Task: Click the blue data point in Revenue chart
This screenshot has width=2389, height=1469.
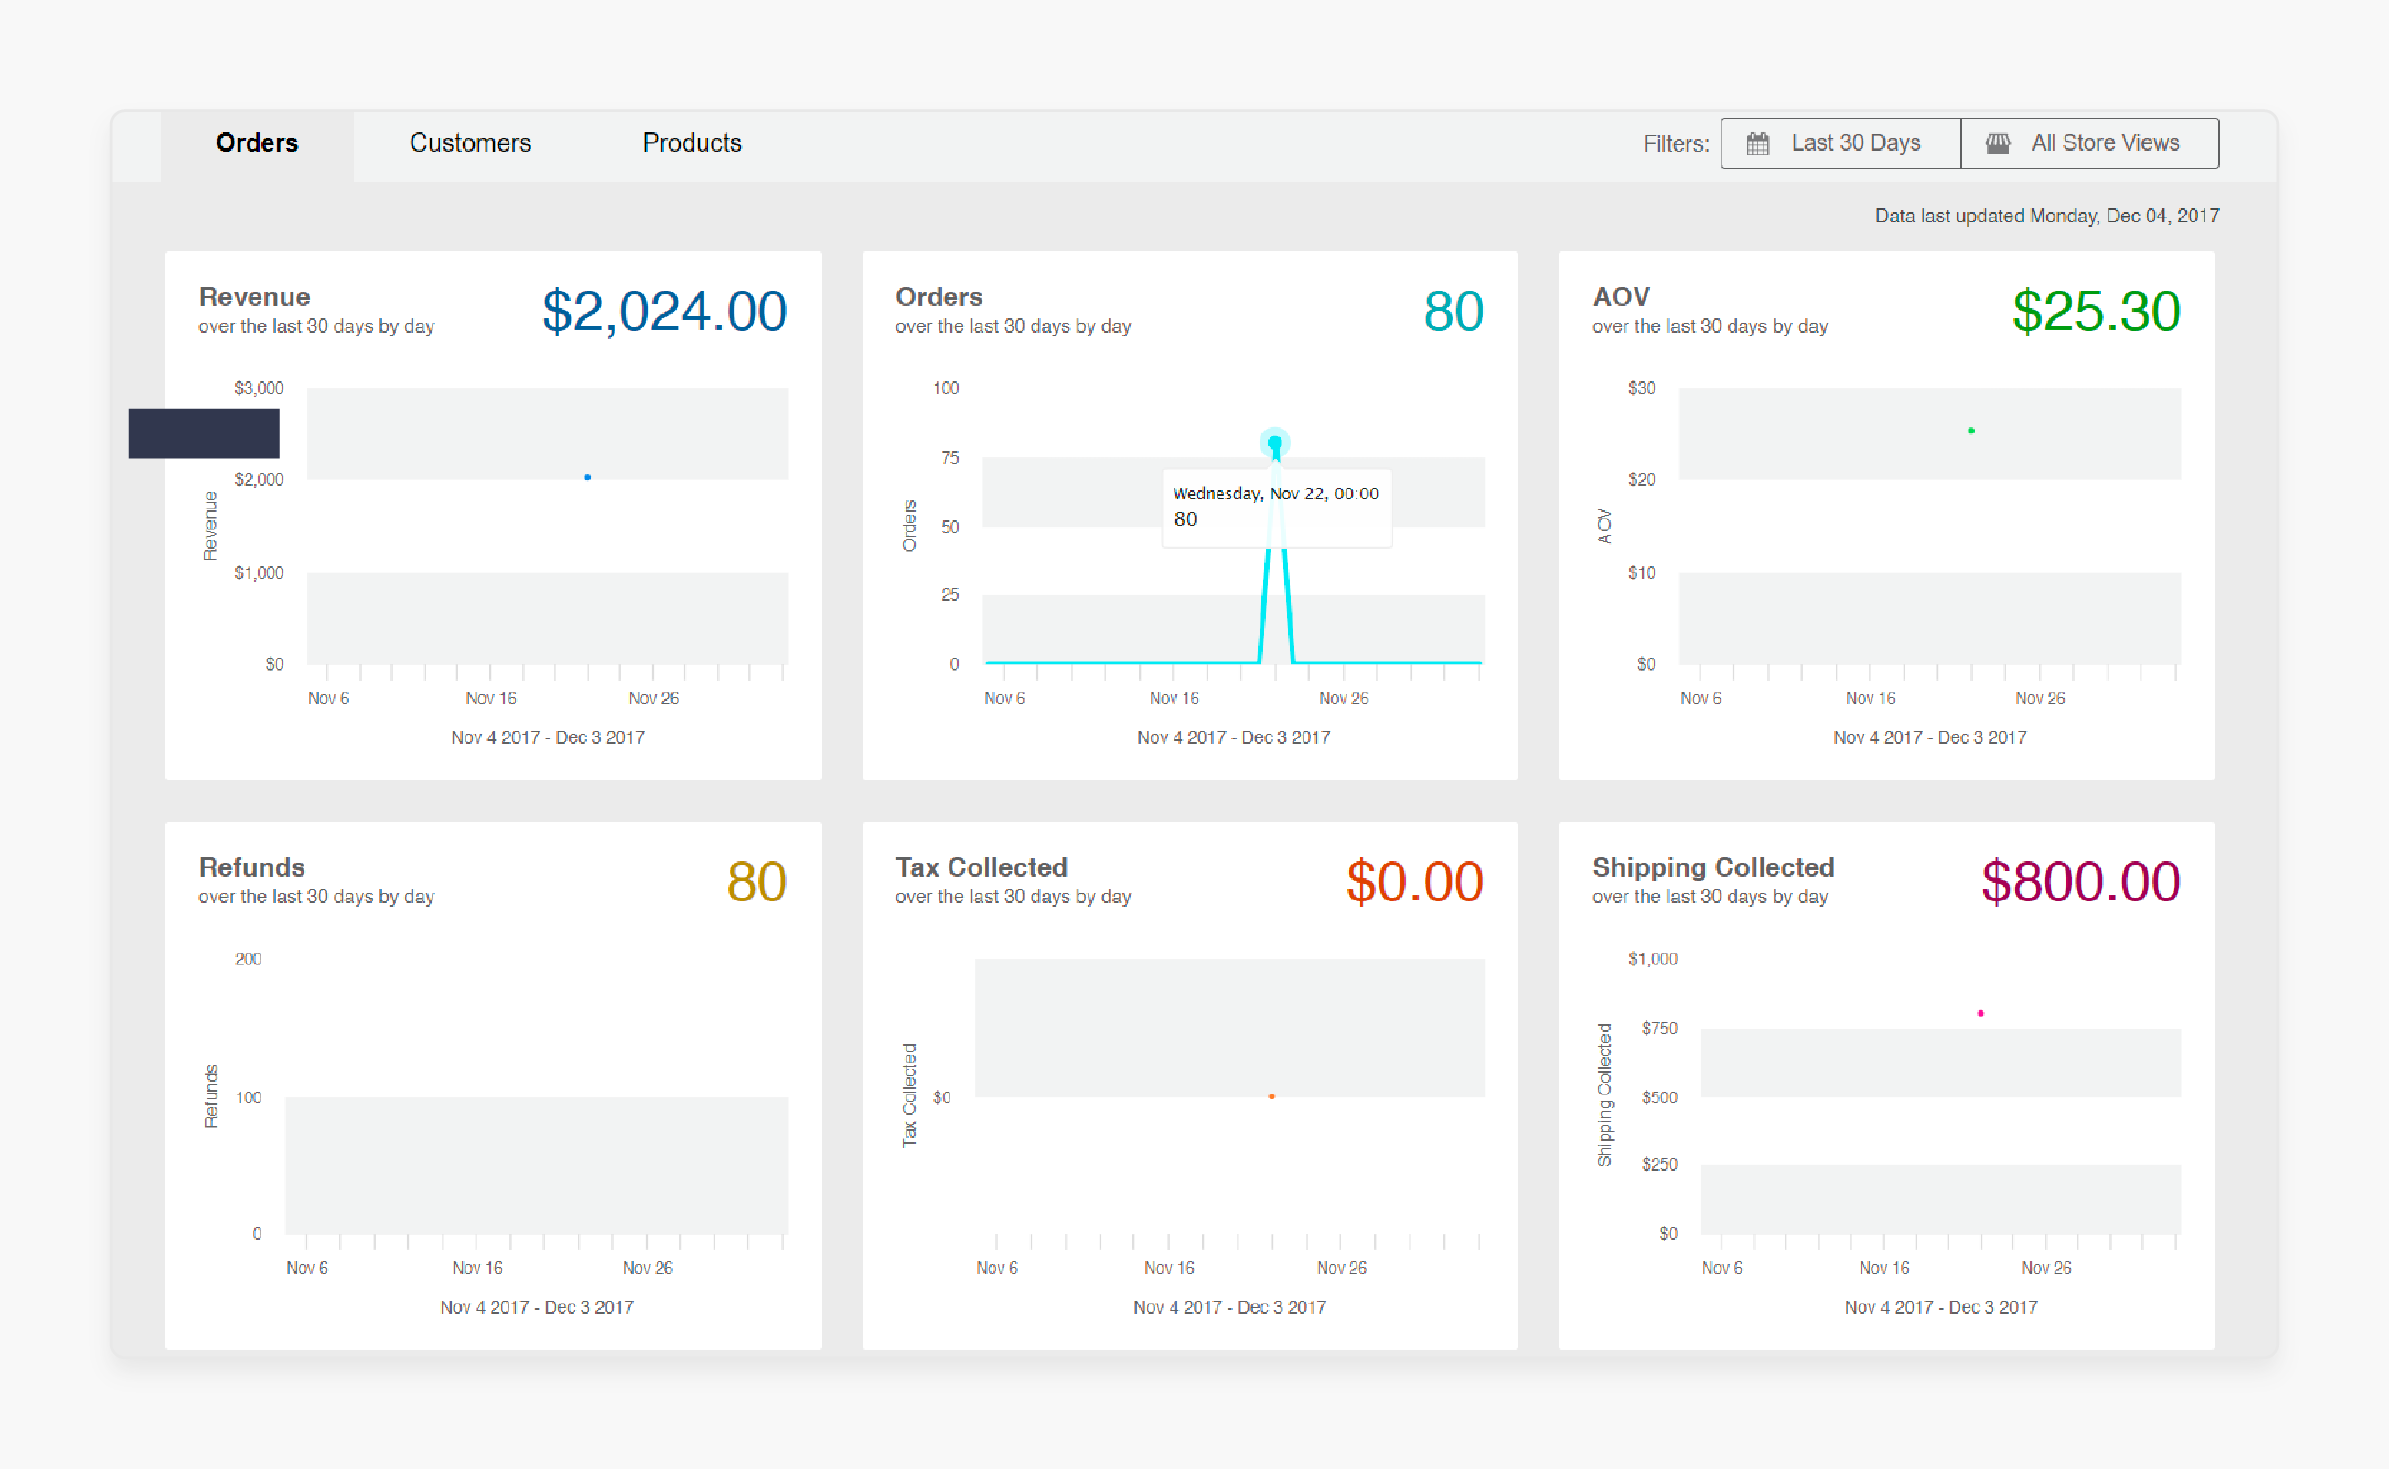Action: (588, 477)
